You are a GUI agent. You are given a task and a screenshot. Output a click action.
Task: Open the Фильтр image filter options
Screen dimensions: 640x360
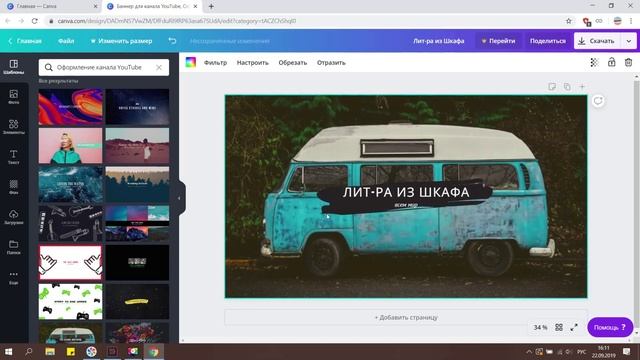click(216, 62)
